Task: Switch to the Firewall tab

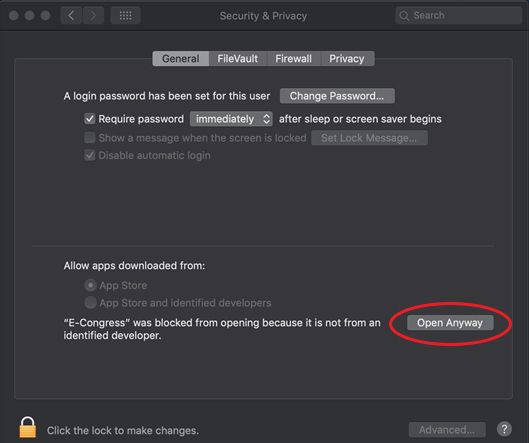Action: 294,59
